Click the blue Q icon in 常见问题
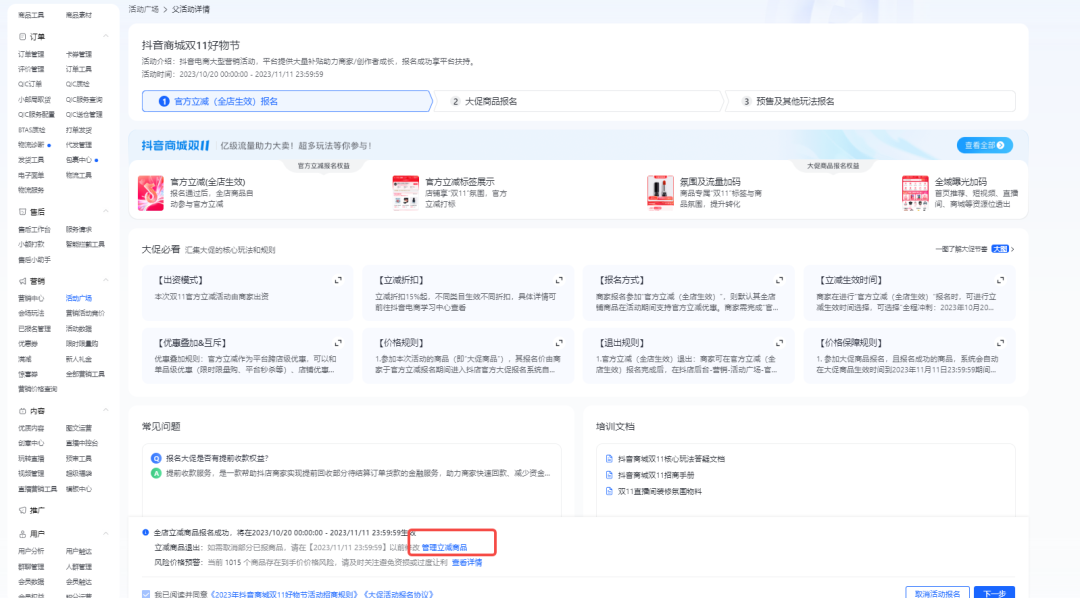This screenshot has height=598, width=1080. 156,458
